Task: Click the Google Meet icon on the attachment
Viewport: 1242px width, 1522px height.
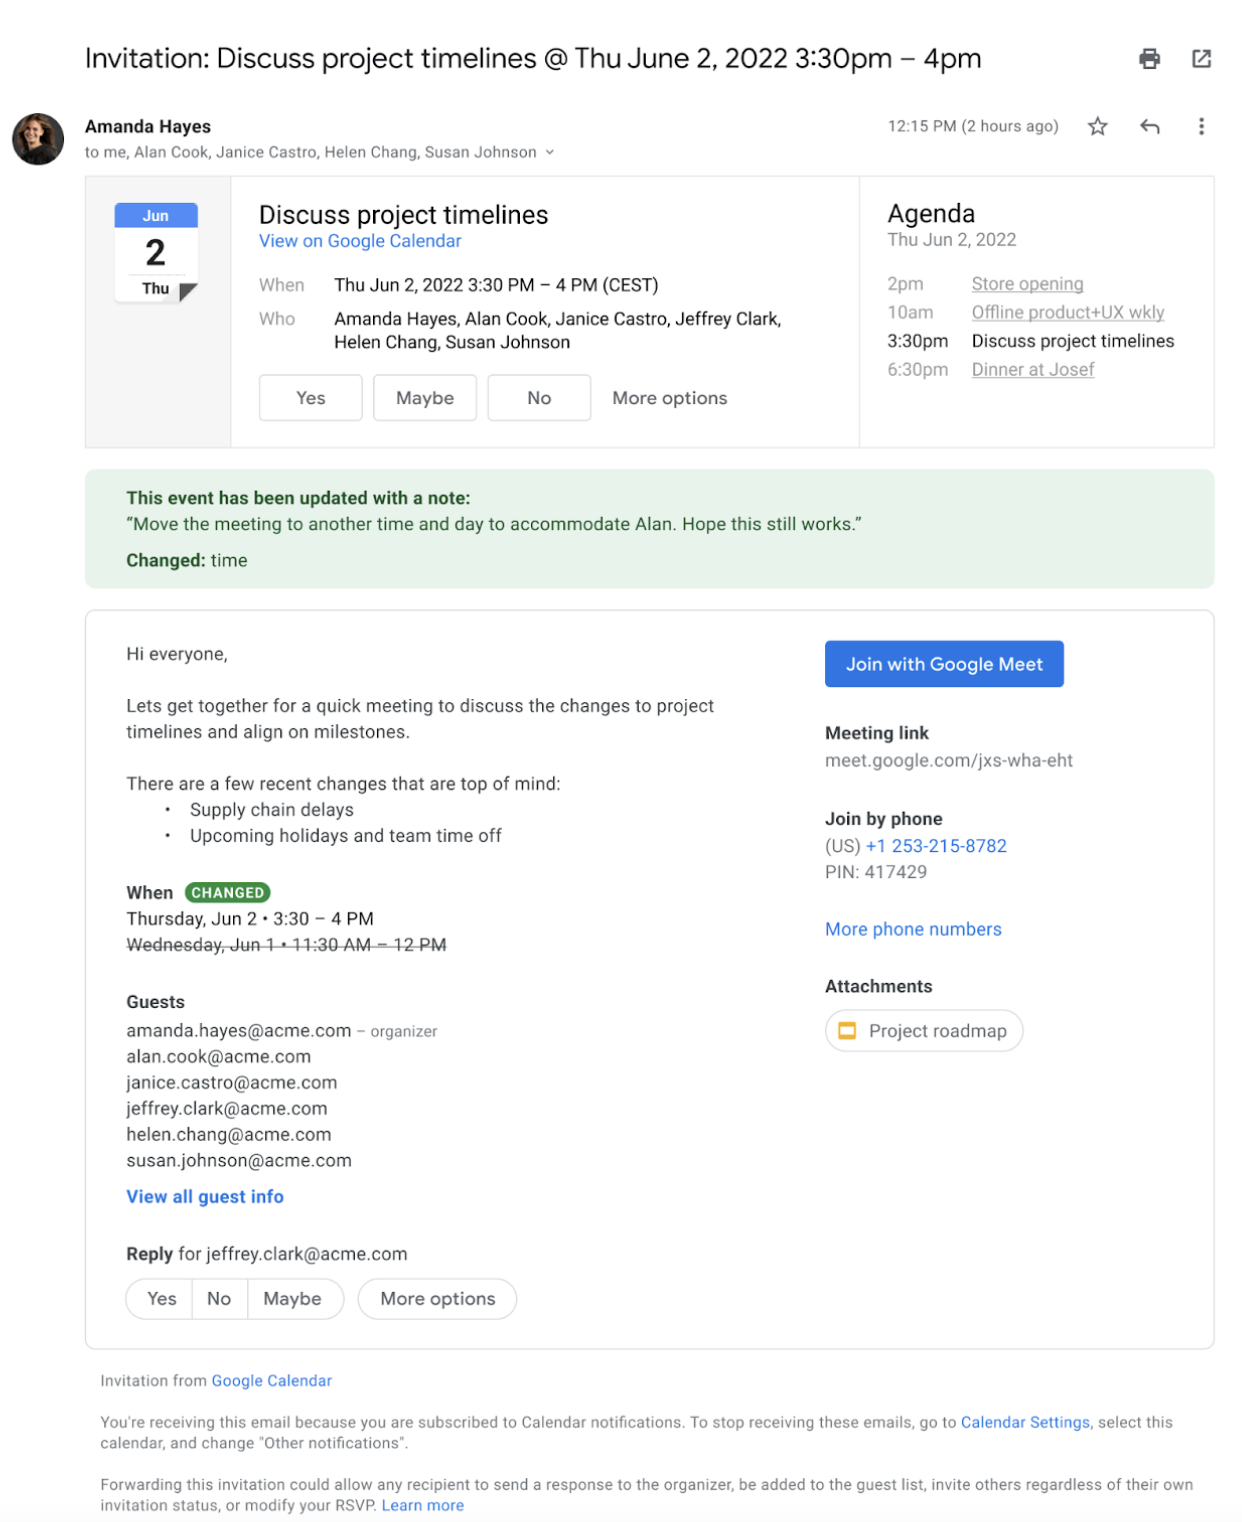Action: click(847, 1030)
